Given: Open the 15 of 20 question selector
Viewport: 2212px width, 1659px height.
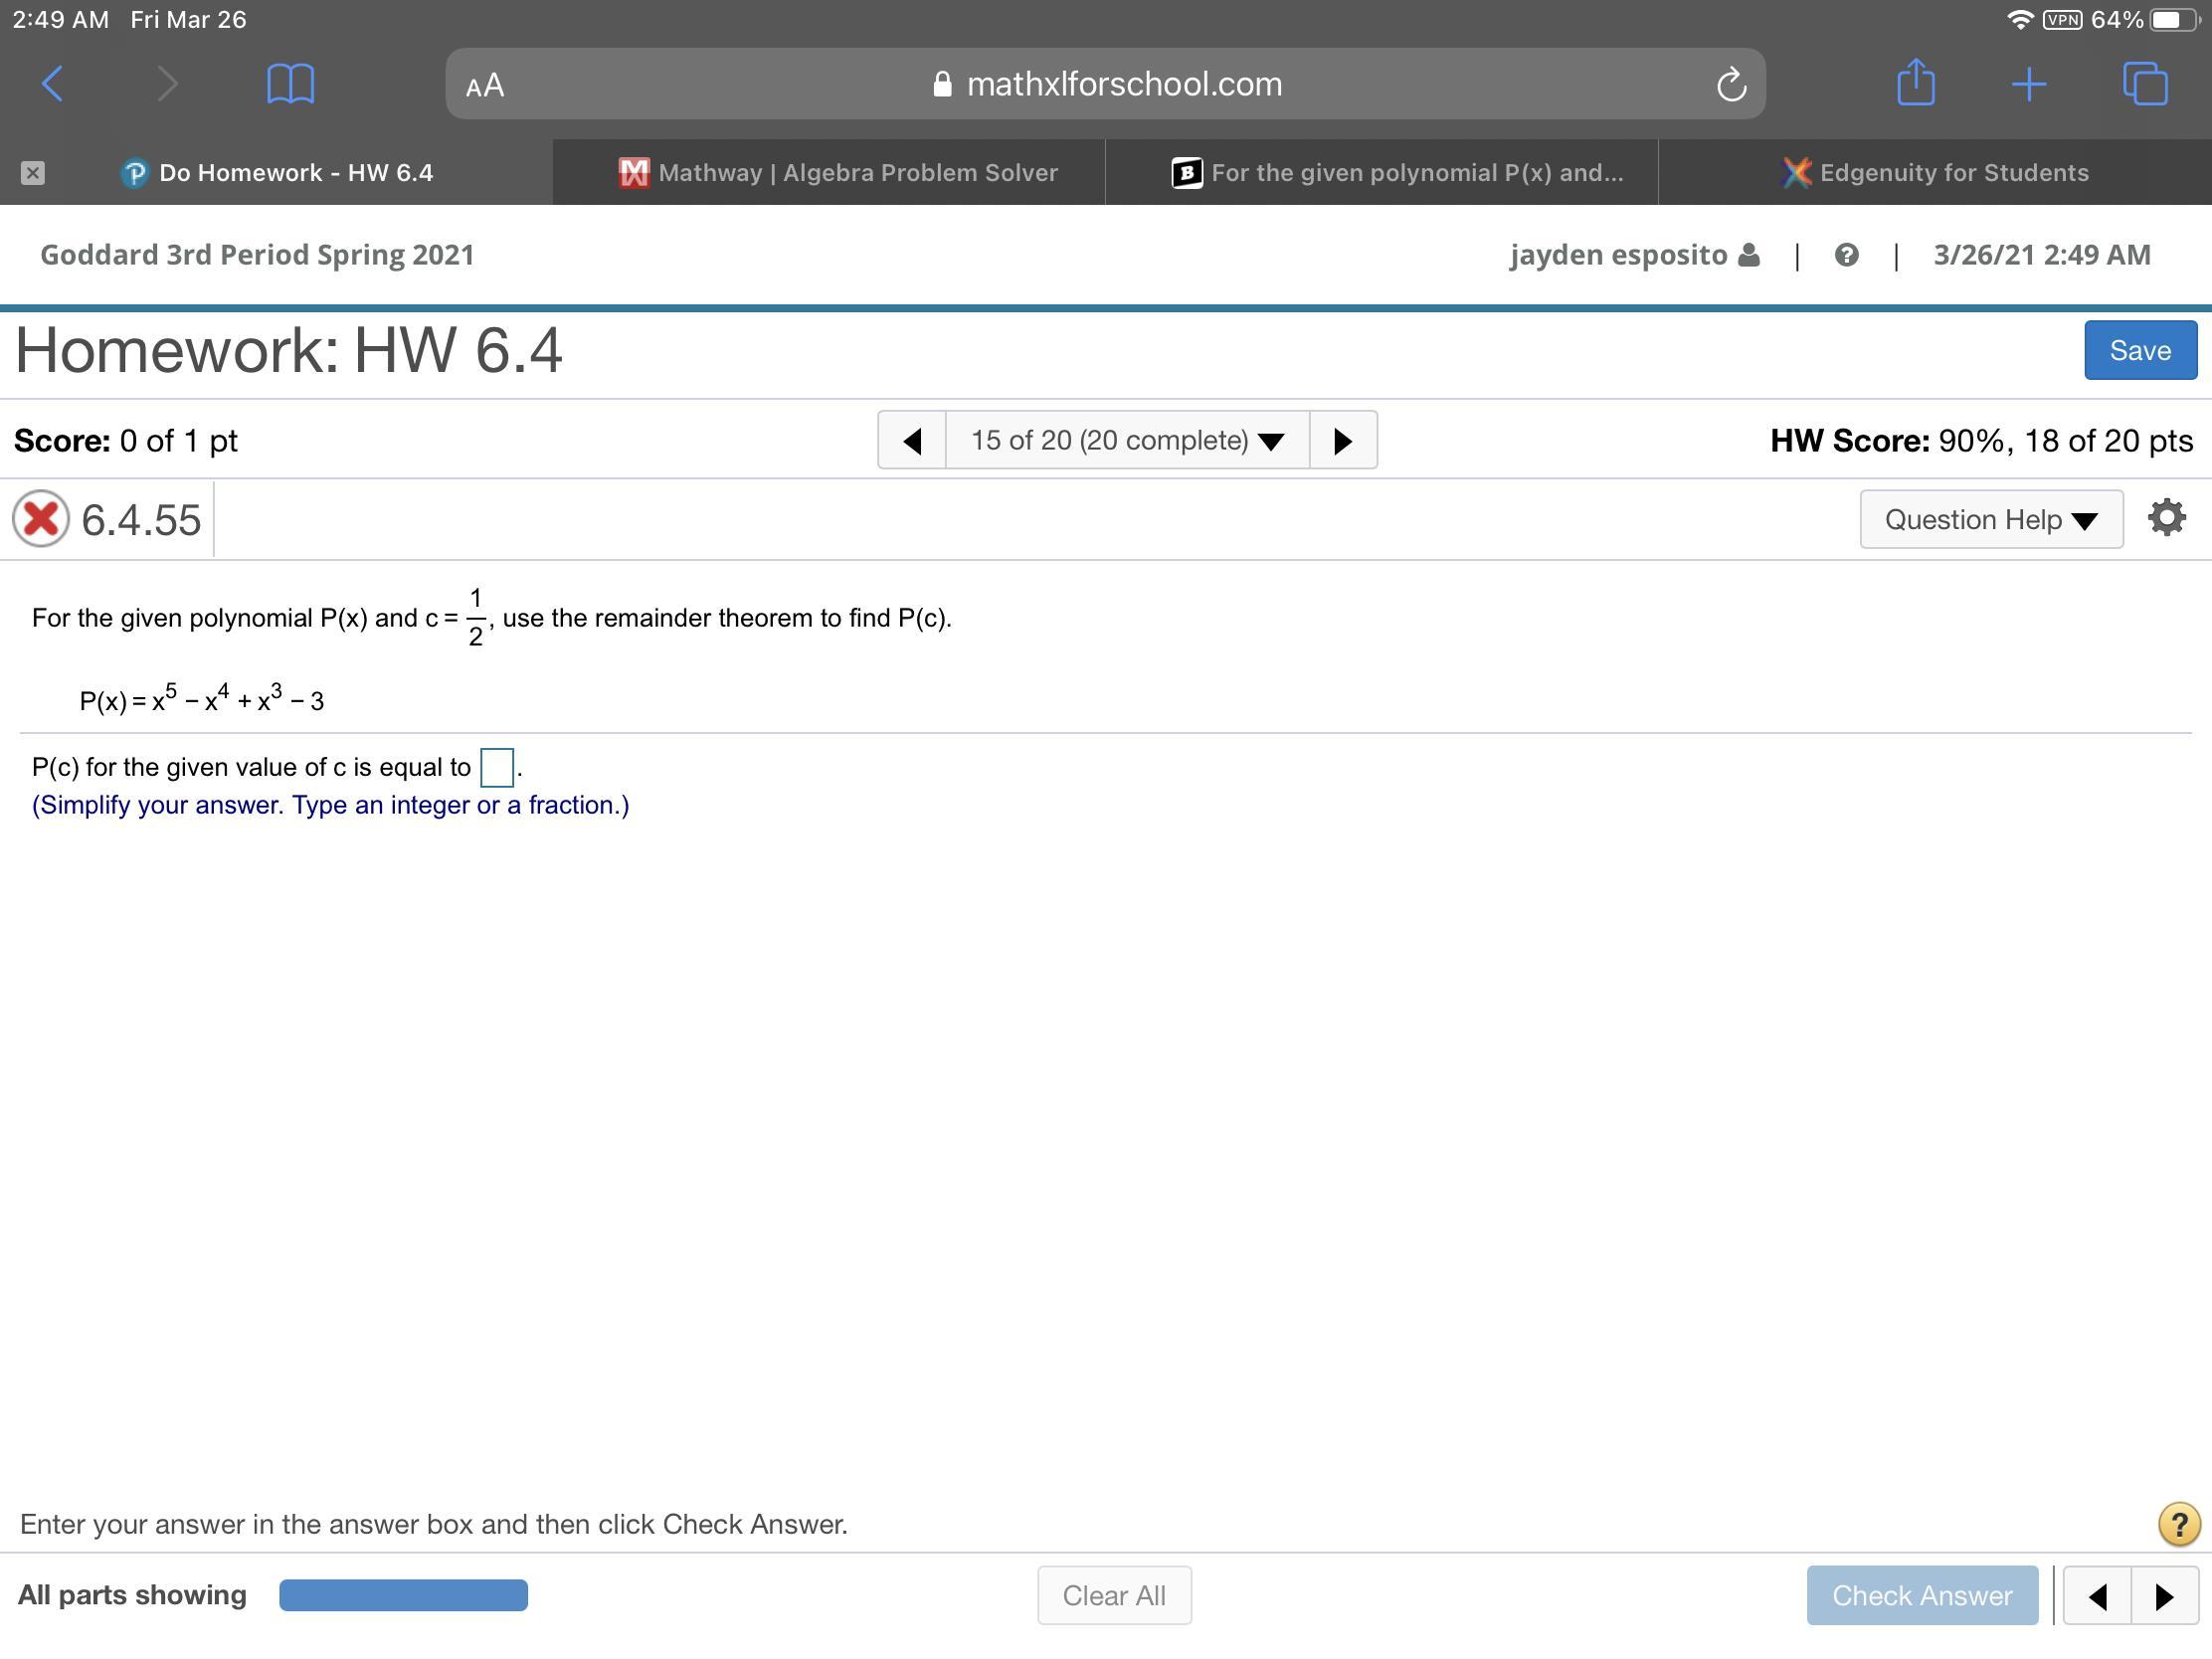Looking at the screenshot, I should [1126, 440].
